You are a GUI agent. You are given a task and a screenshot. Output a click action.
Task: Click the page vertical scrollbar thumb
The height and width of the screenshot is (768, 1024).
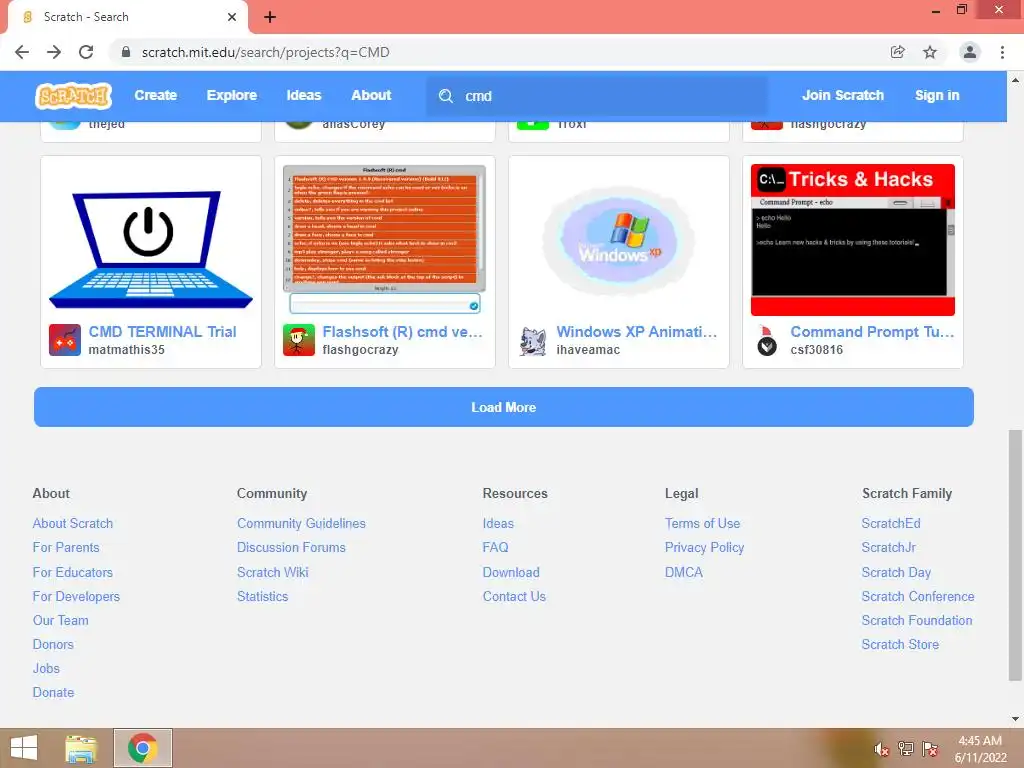click(1014, 555)
